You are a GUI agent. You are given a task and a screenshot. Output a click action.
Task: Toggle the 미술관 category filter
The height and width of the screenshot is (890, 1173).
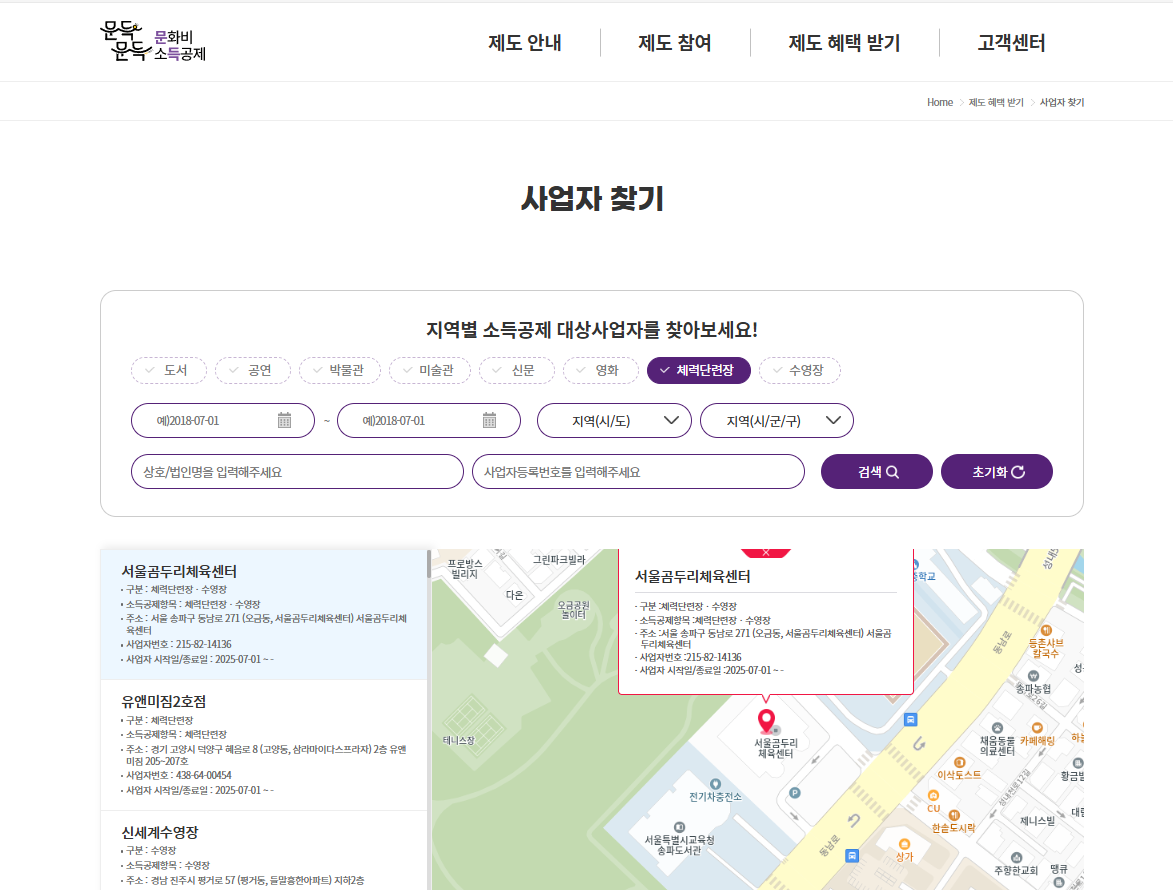point(429,370)
